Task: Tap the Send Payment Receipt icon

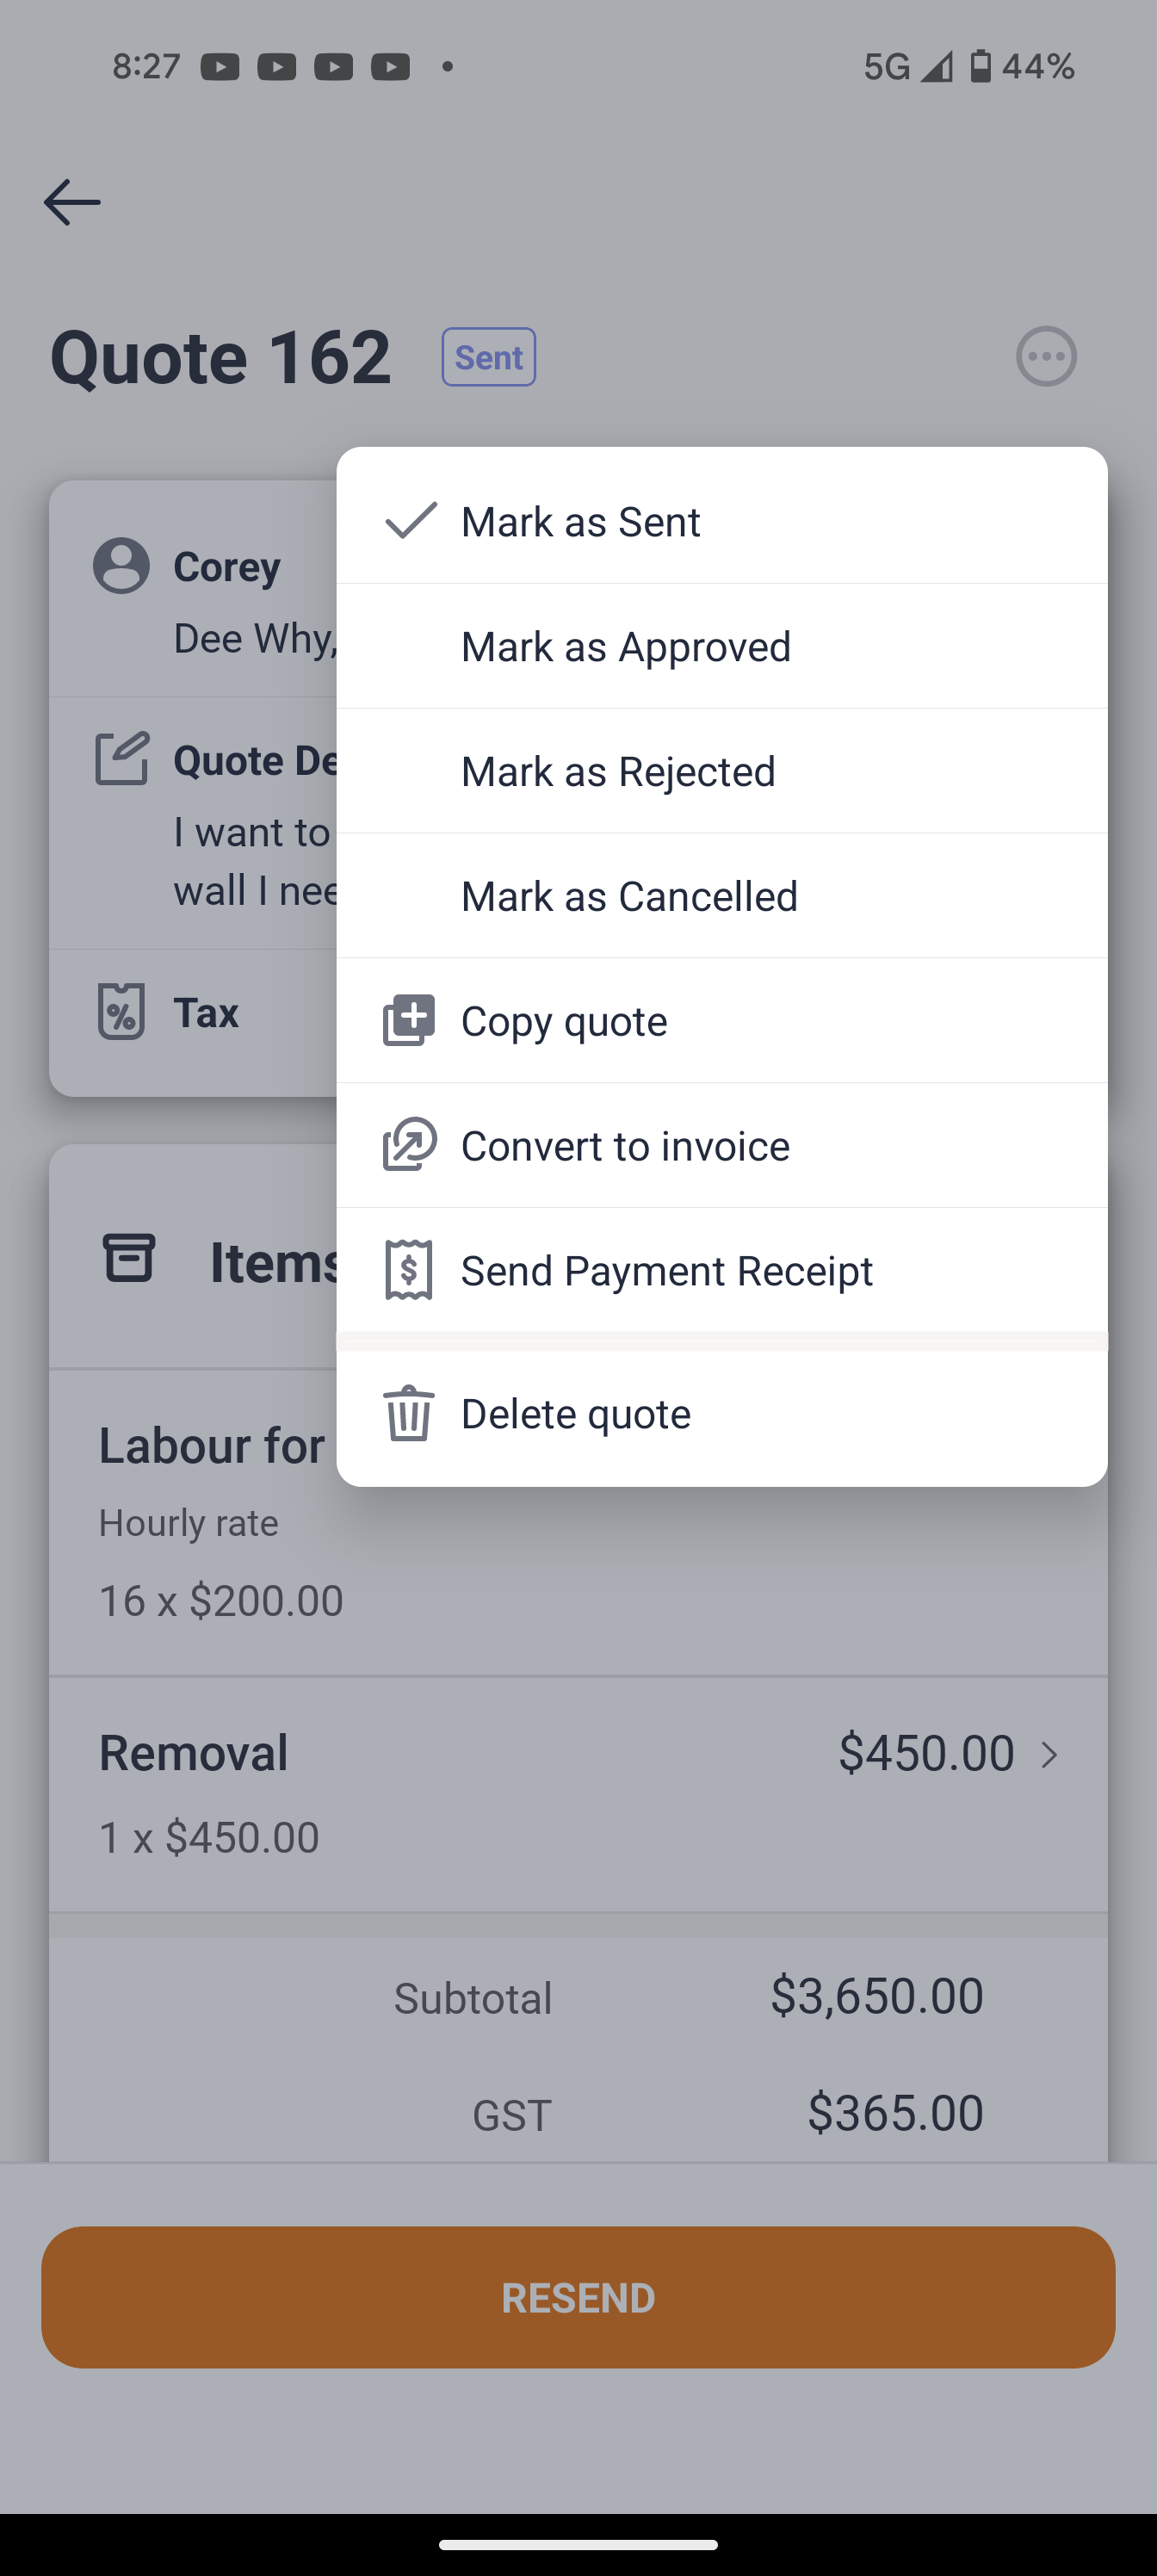Action: click(409, 1270)
